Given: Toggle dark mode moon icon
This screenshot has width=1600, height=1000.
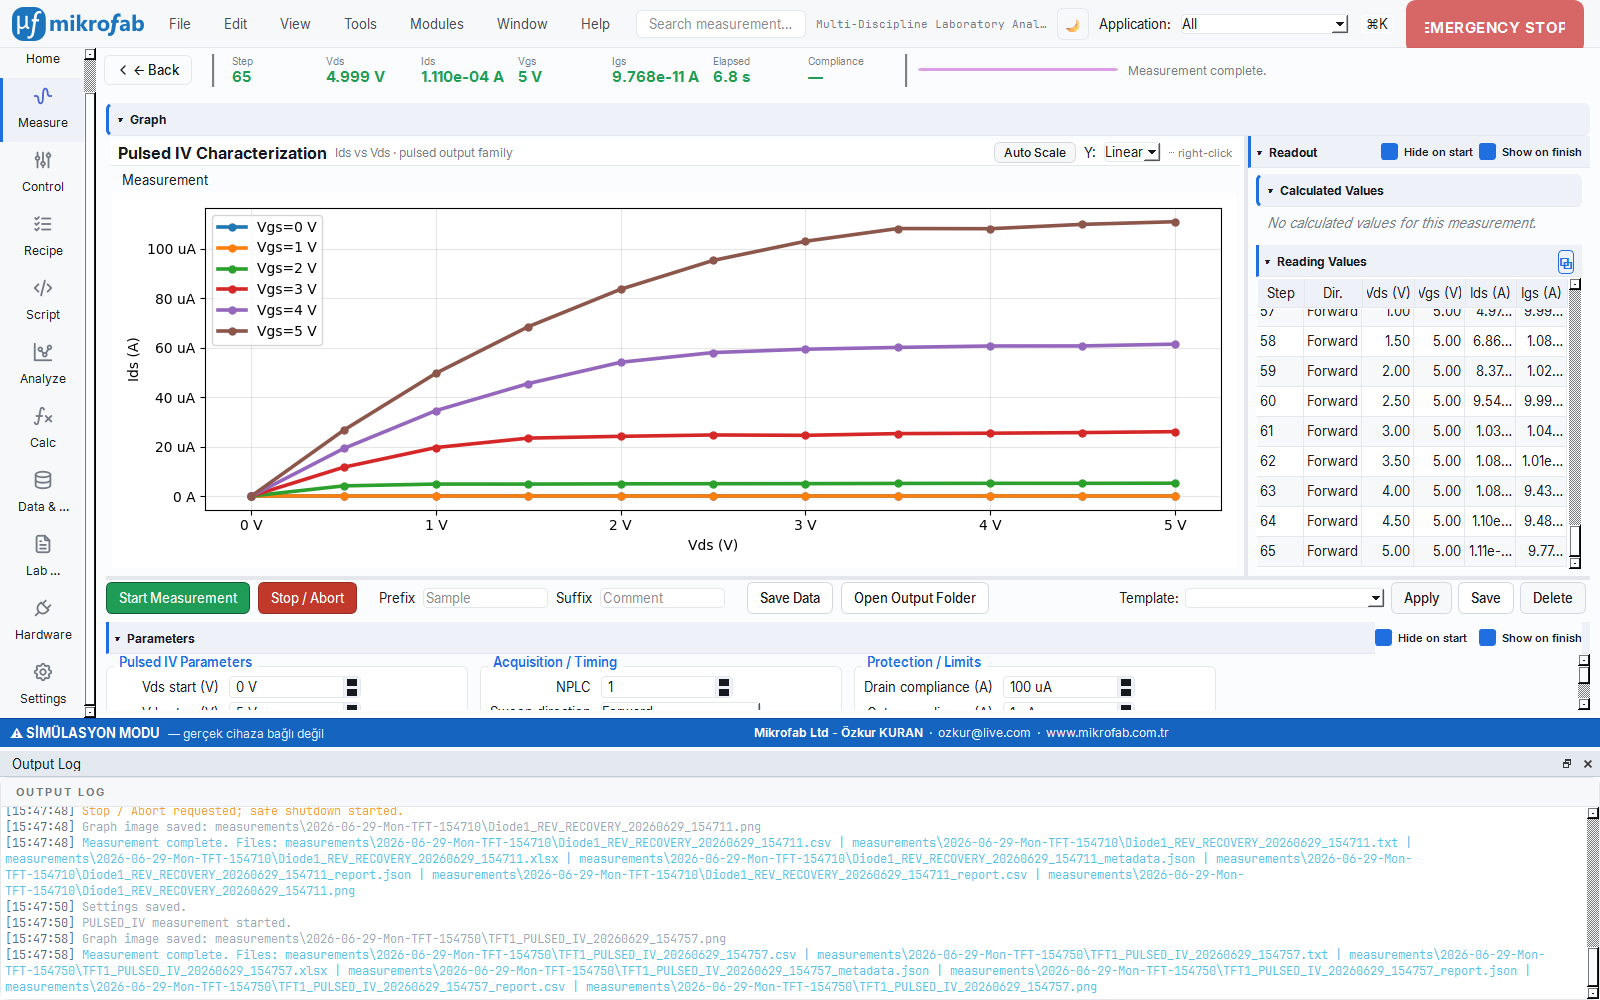Looking at the screenshot, I should click(1072, 25).
